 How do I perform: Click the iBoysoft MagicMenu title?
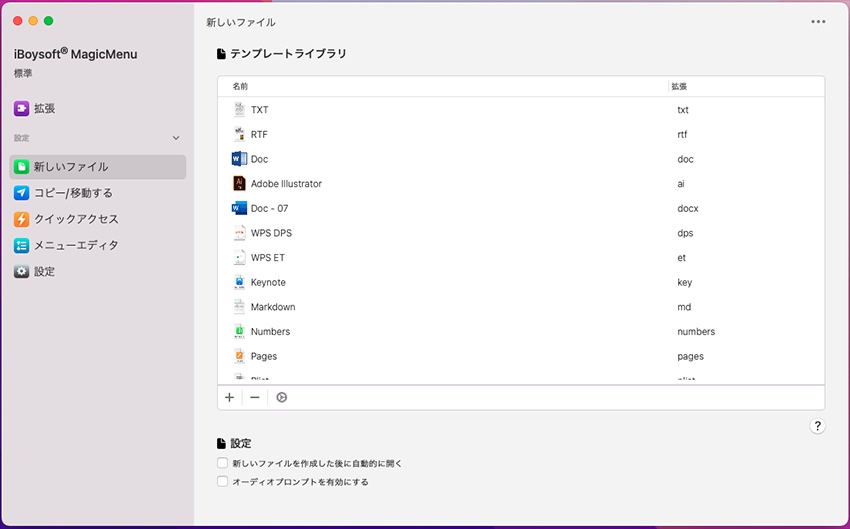[x=75, y=54]
